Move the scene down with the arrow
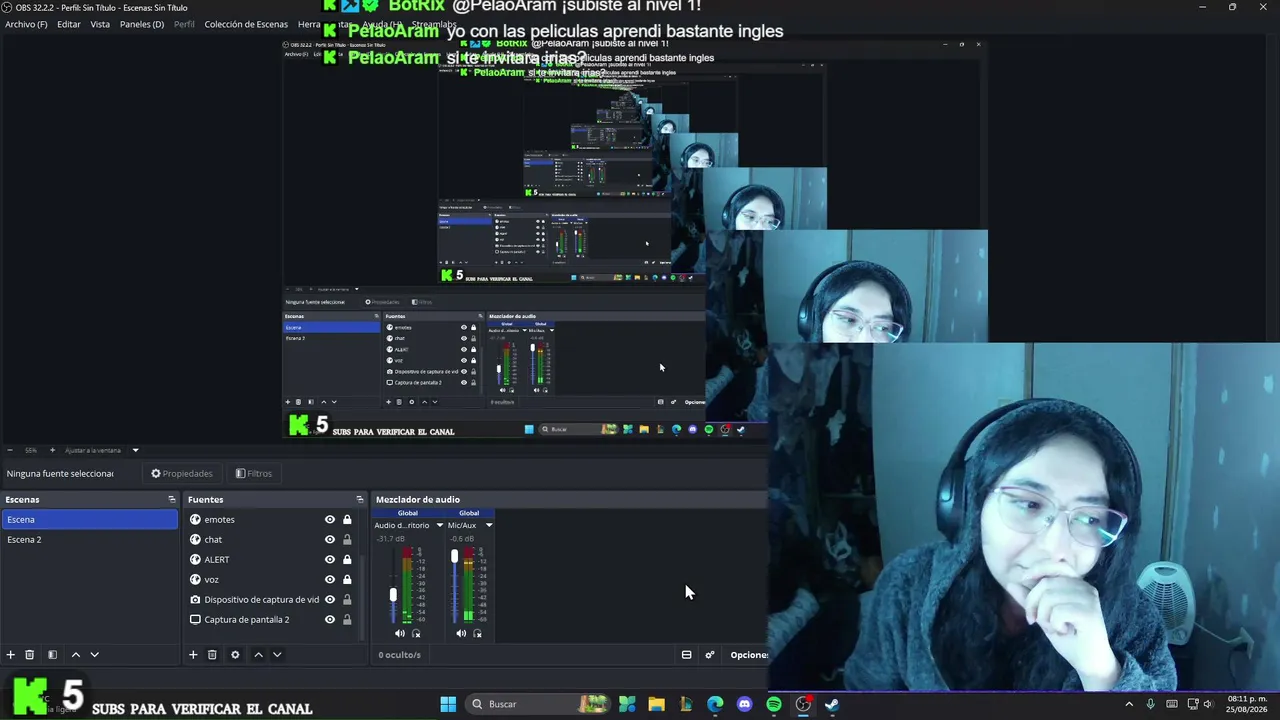The height and width of the screenshot is (720, 1280). (94, 655)
